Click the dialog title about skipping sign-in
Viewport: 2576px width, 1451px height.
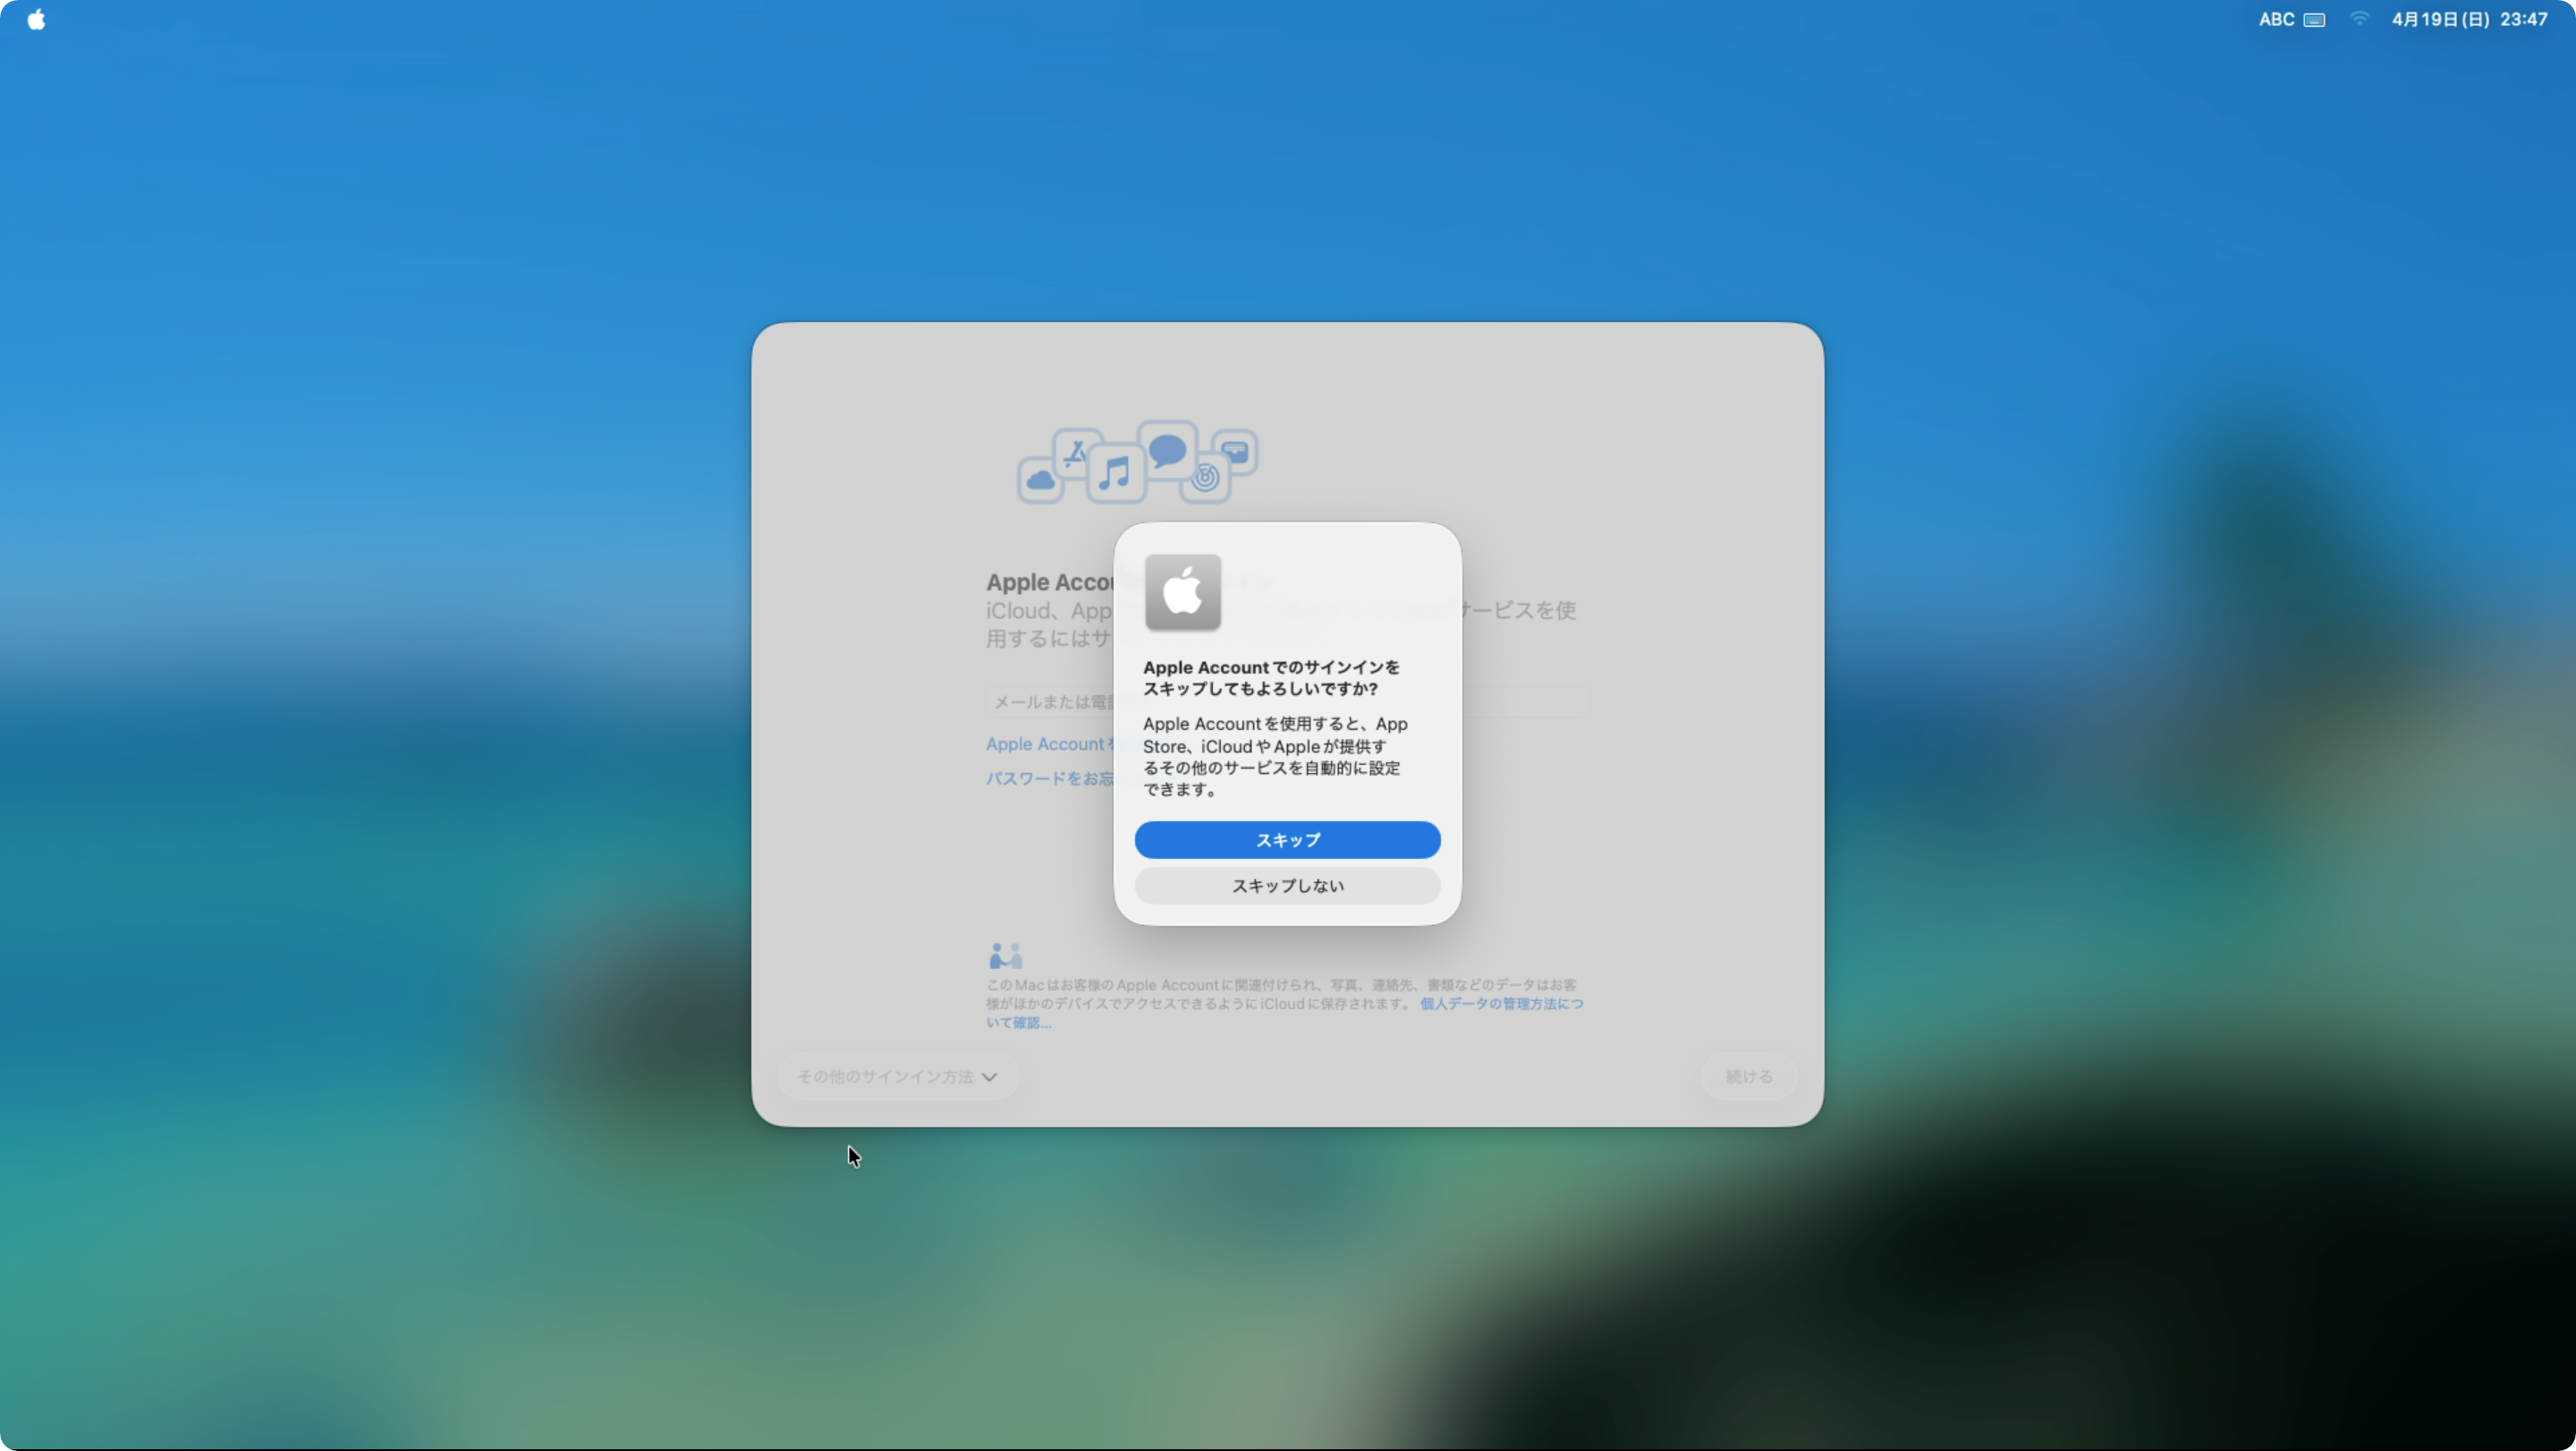[1271, 678]
